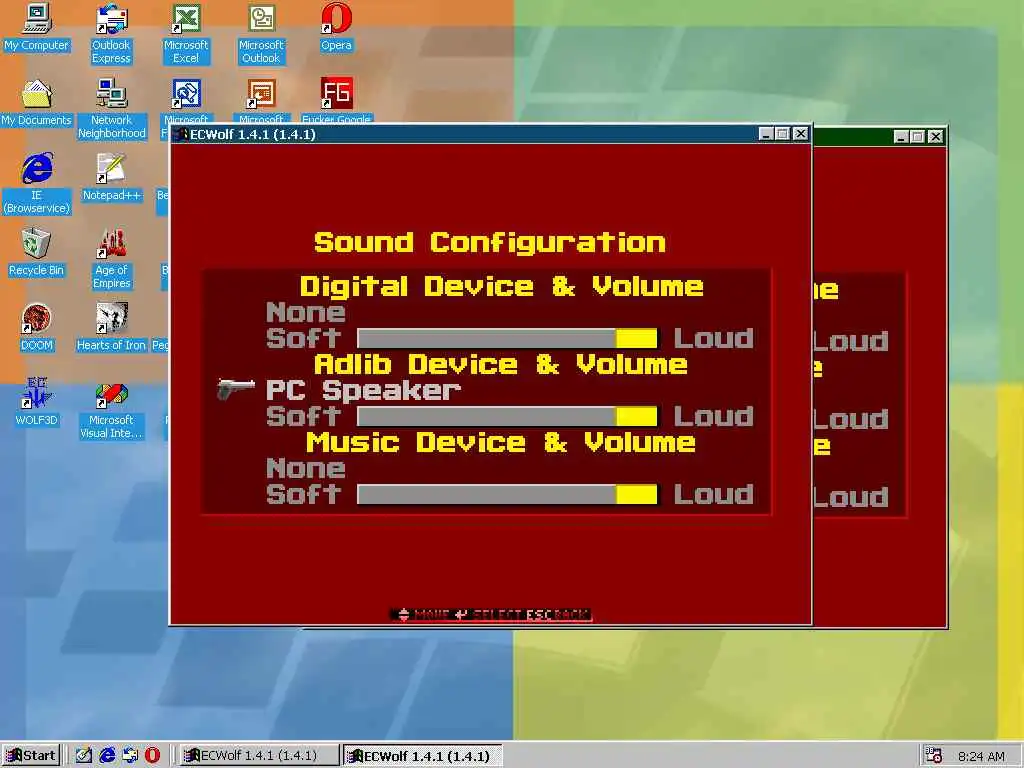The image size is (1024, 768).
Task: Adjust the Adlib Device volume slider
Action: [507, 416]
